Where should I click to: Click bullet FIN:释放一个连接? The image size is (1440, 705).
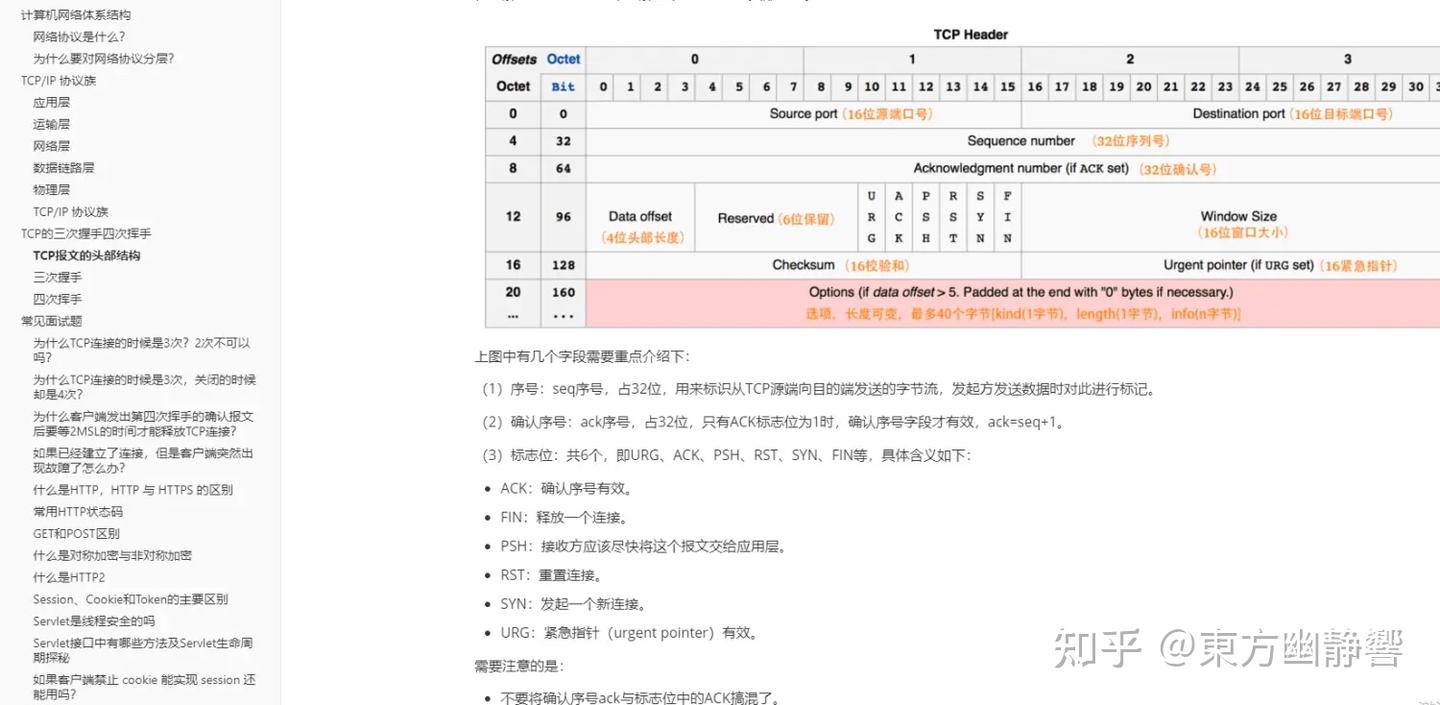tap(564, 518)
